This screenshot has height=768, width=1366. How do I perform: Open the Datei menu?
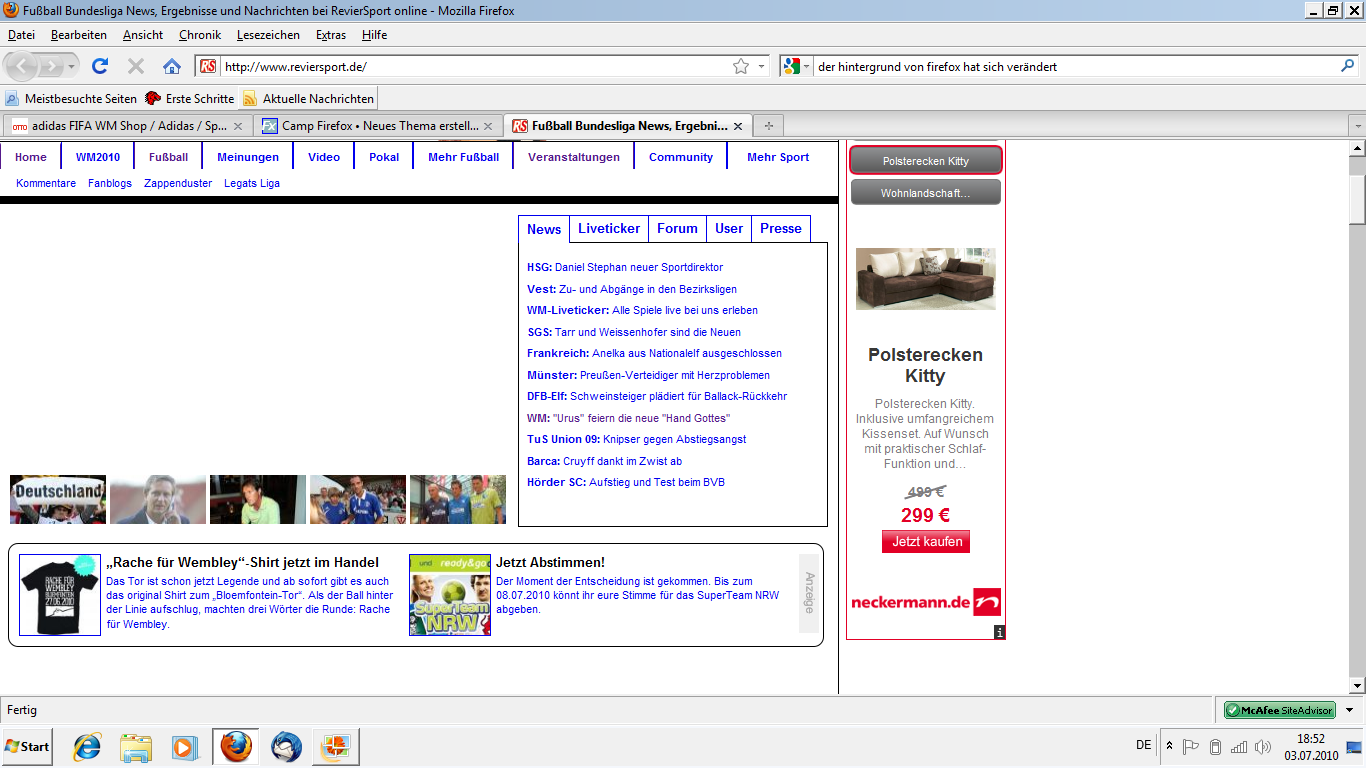tap(21, 35)
